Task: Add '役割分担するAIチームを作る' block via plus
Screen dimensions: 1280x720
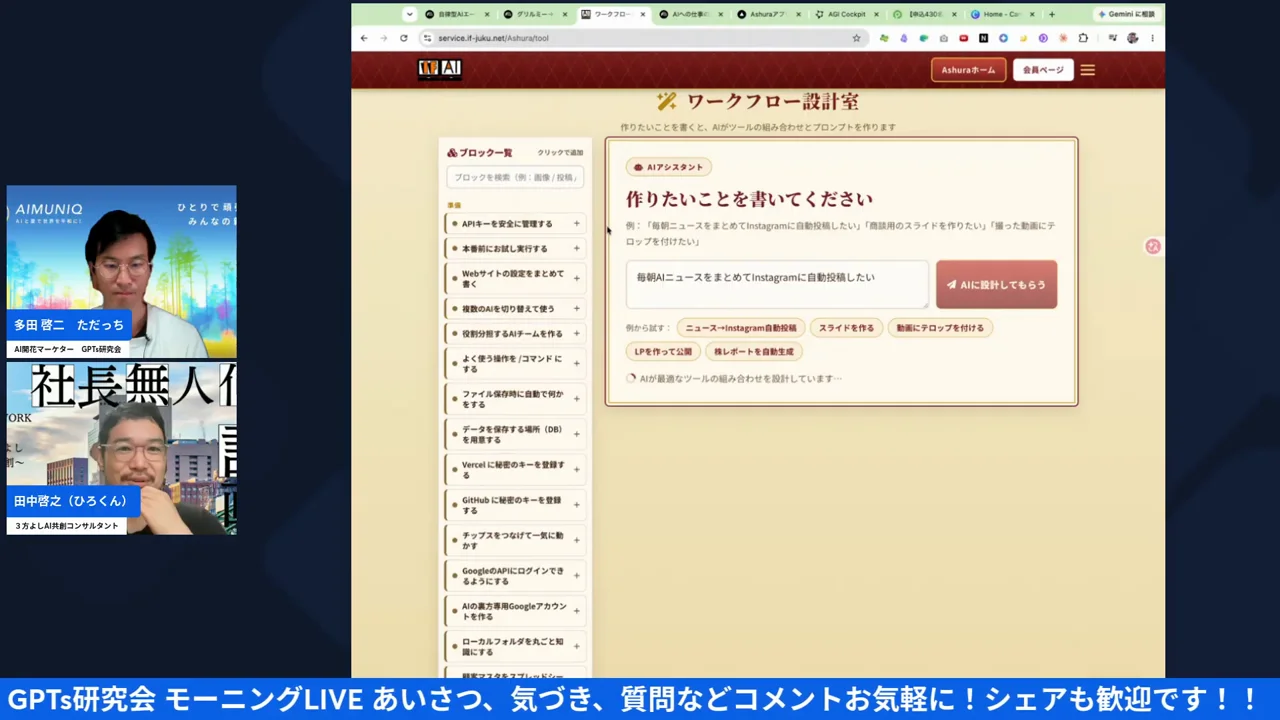Action: [x=576, y=333]
